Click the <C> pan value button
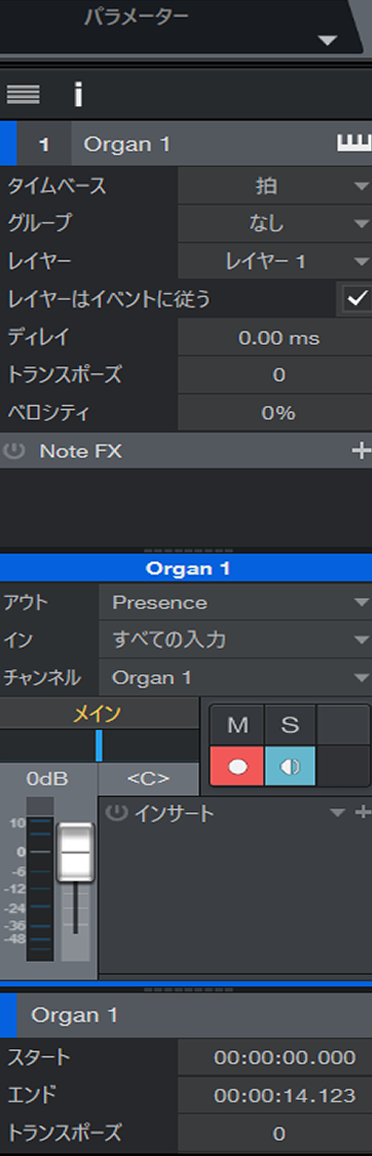The image size is (372, 1156). (148, 778)
